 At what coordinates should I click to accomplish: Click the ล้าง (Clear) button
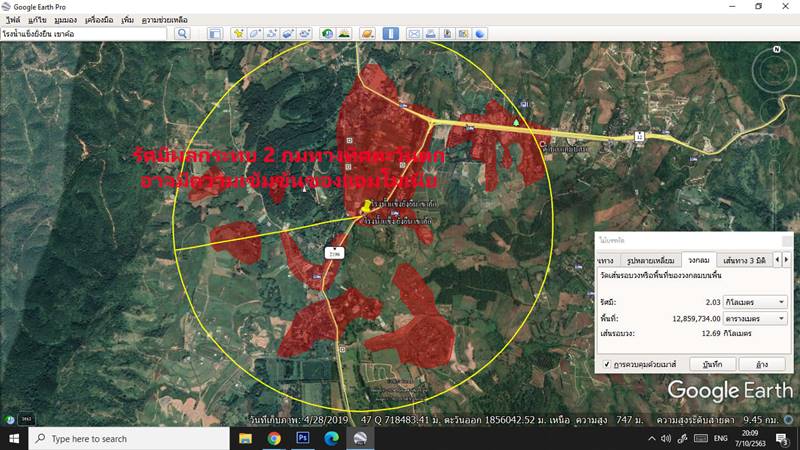coord(762,364)
